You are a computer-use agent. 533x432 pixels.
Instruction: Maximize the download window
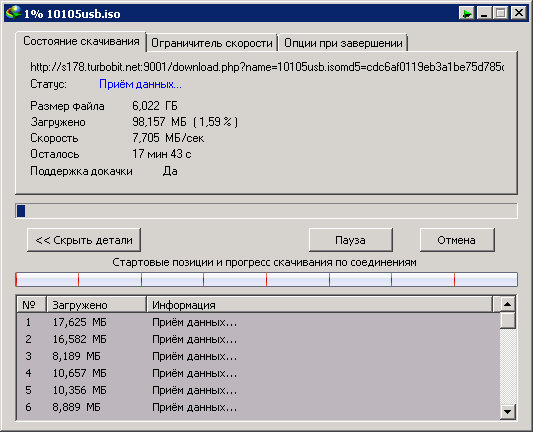click(x=500, y=13)
